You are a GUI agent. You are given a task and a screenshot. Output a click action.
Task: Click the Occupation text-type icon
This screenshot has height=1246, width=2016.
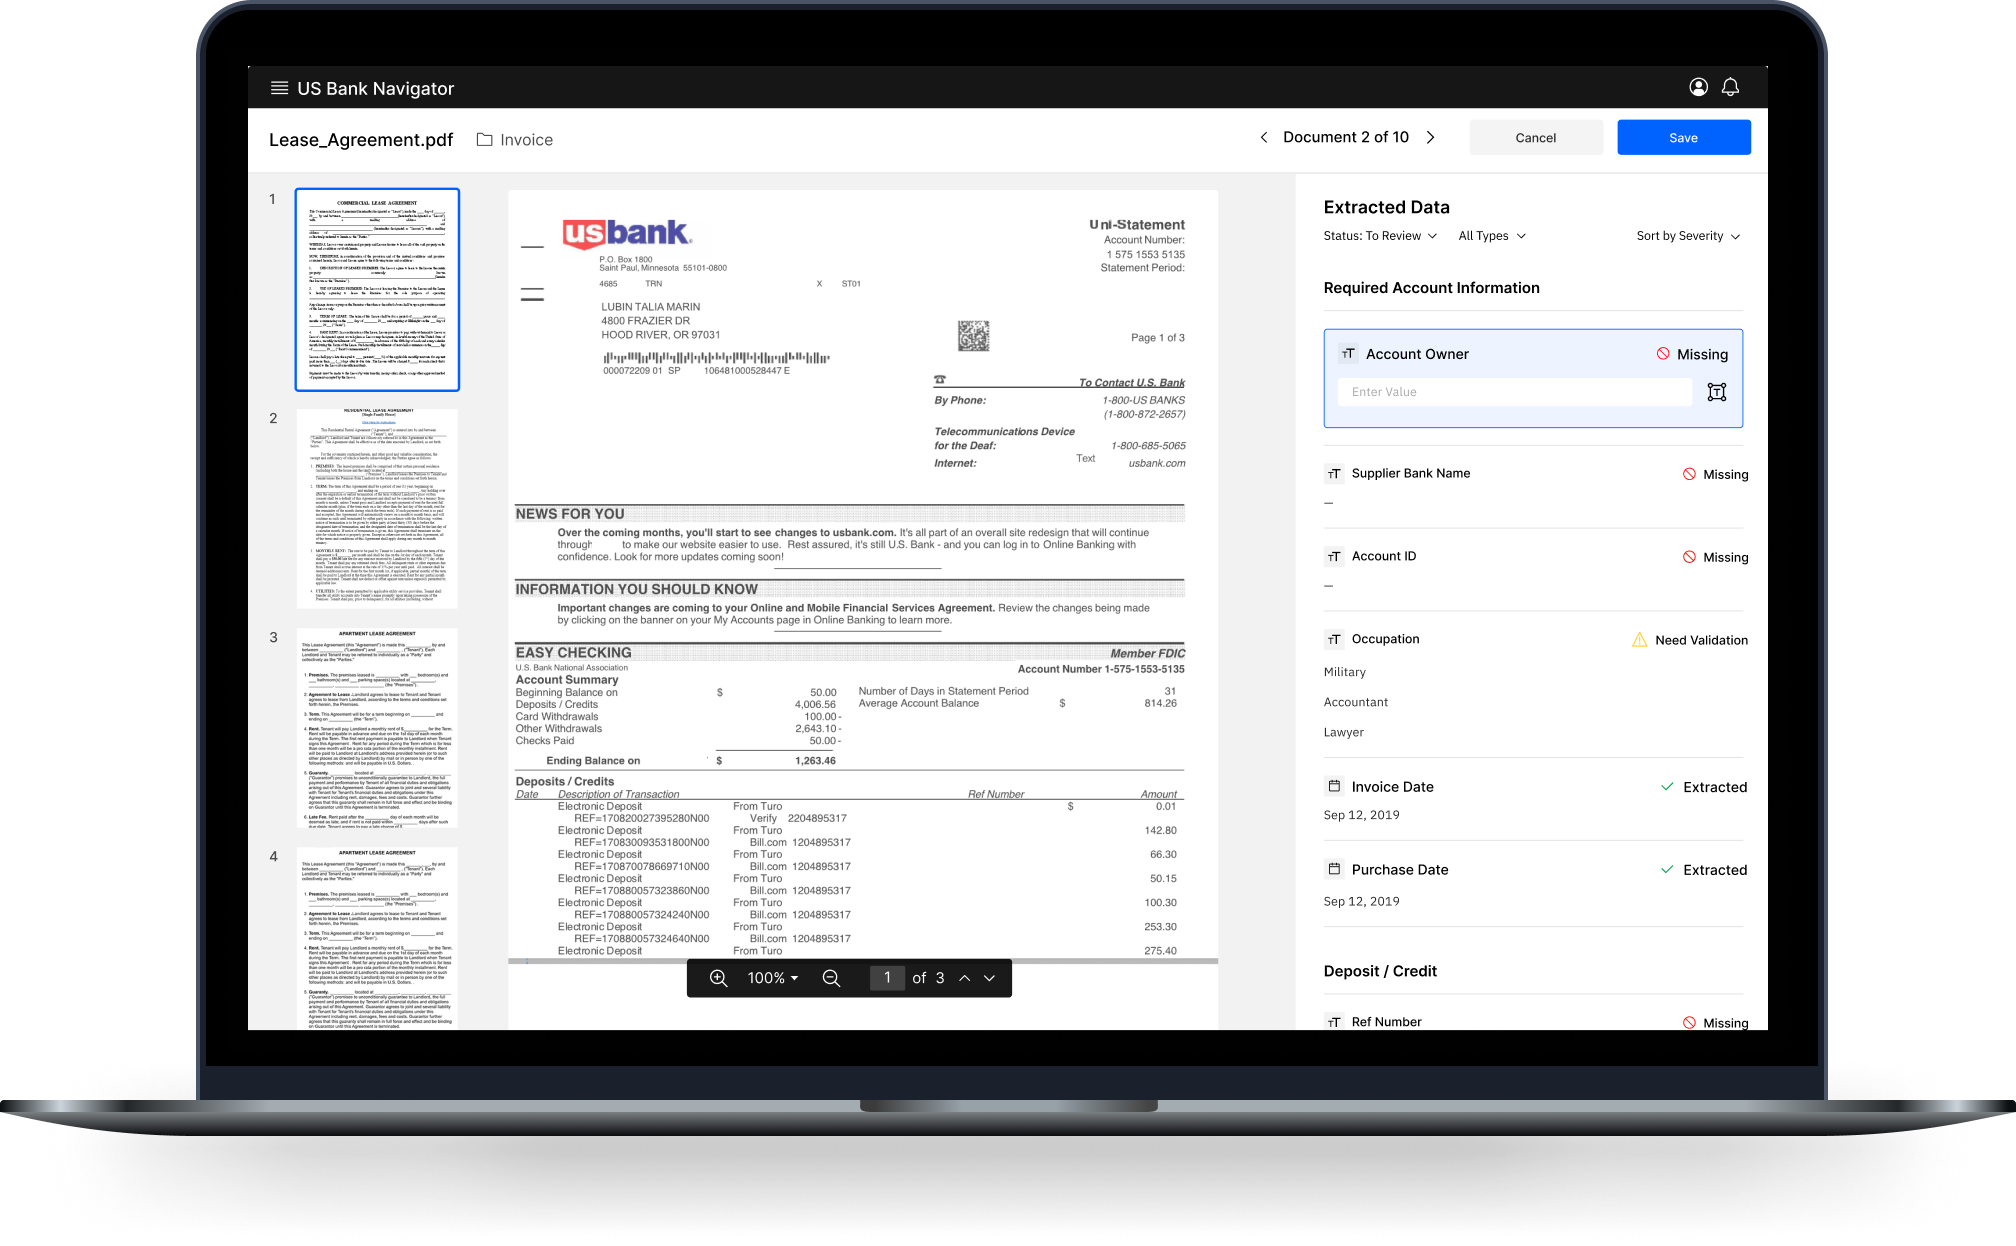point(1334,640)
